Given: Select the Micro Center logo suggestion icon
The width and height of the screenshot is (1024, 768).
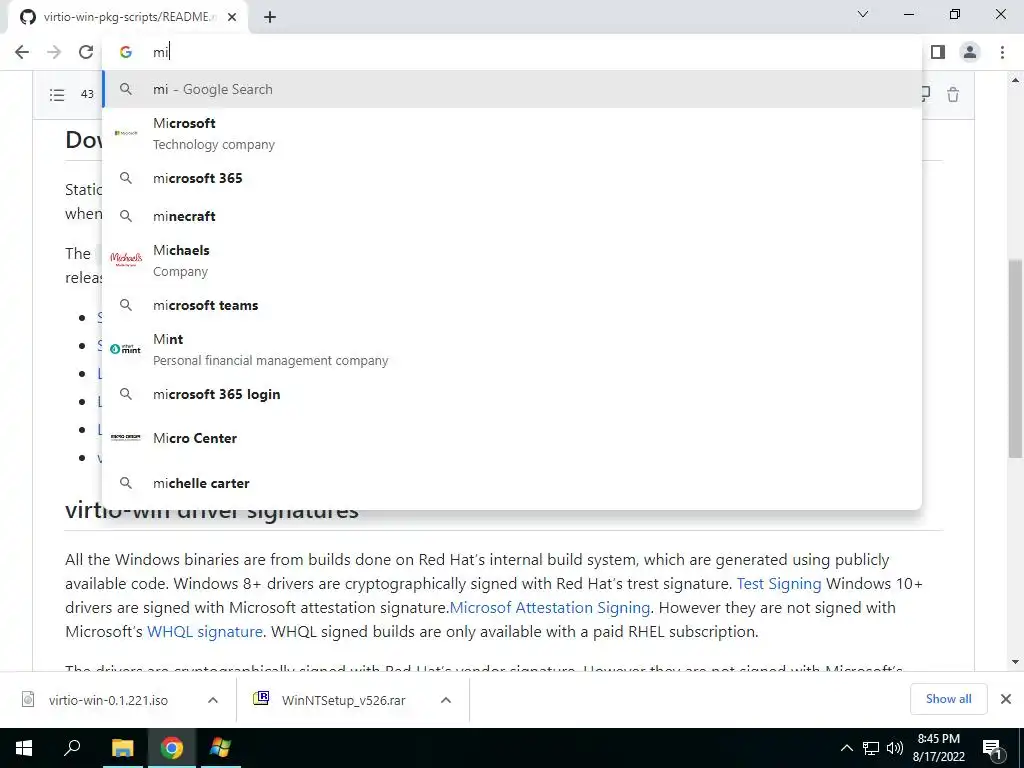Looking at the screenshot, I should click(x=126, y=438).
